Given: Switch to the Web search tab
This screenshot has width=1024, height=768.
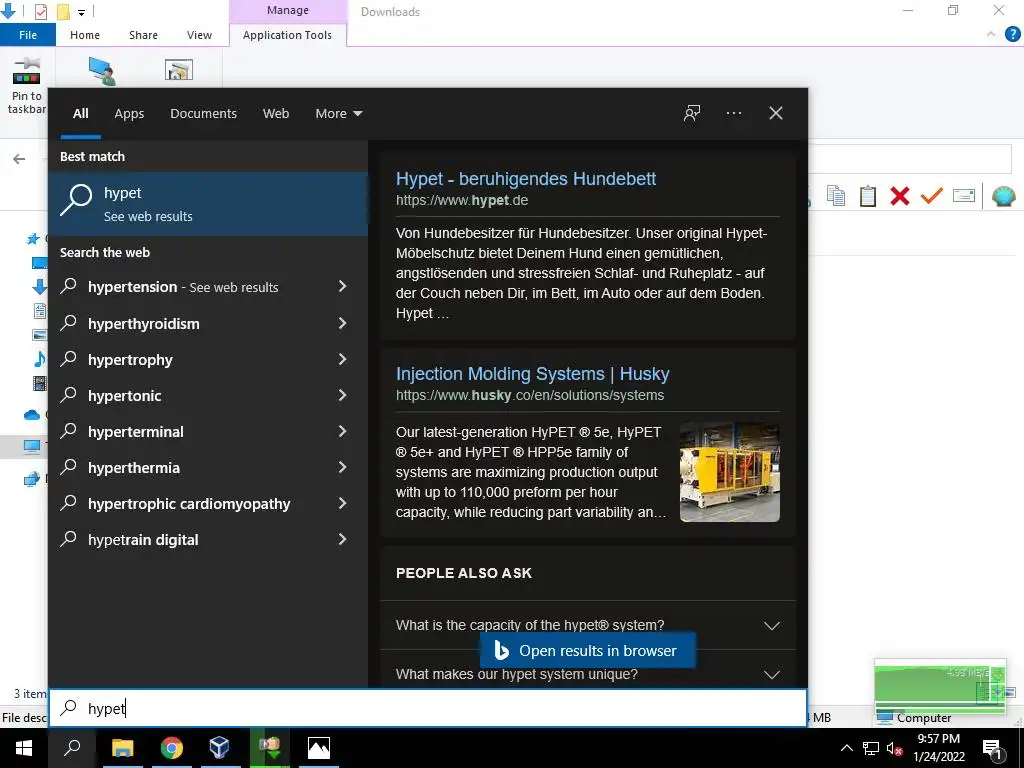Looking at the screenshot, I should coord(276,114).
